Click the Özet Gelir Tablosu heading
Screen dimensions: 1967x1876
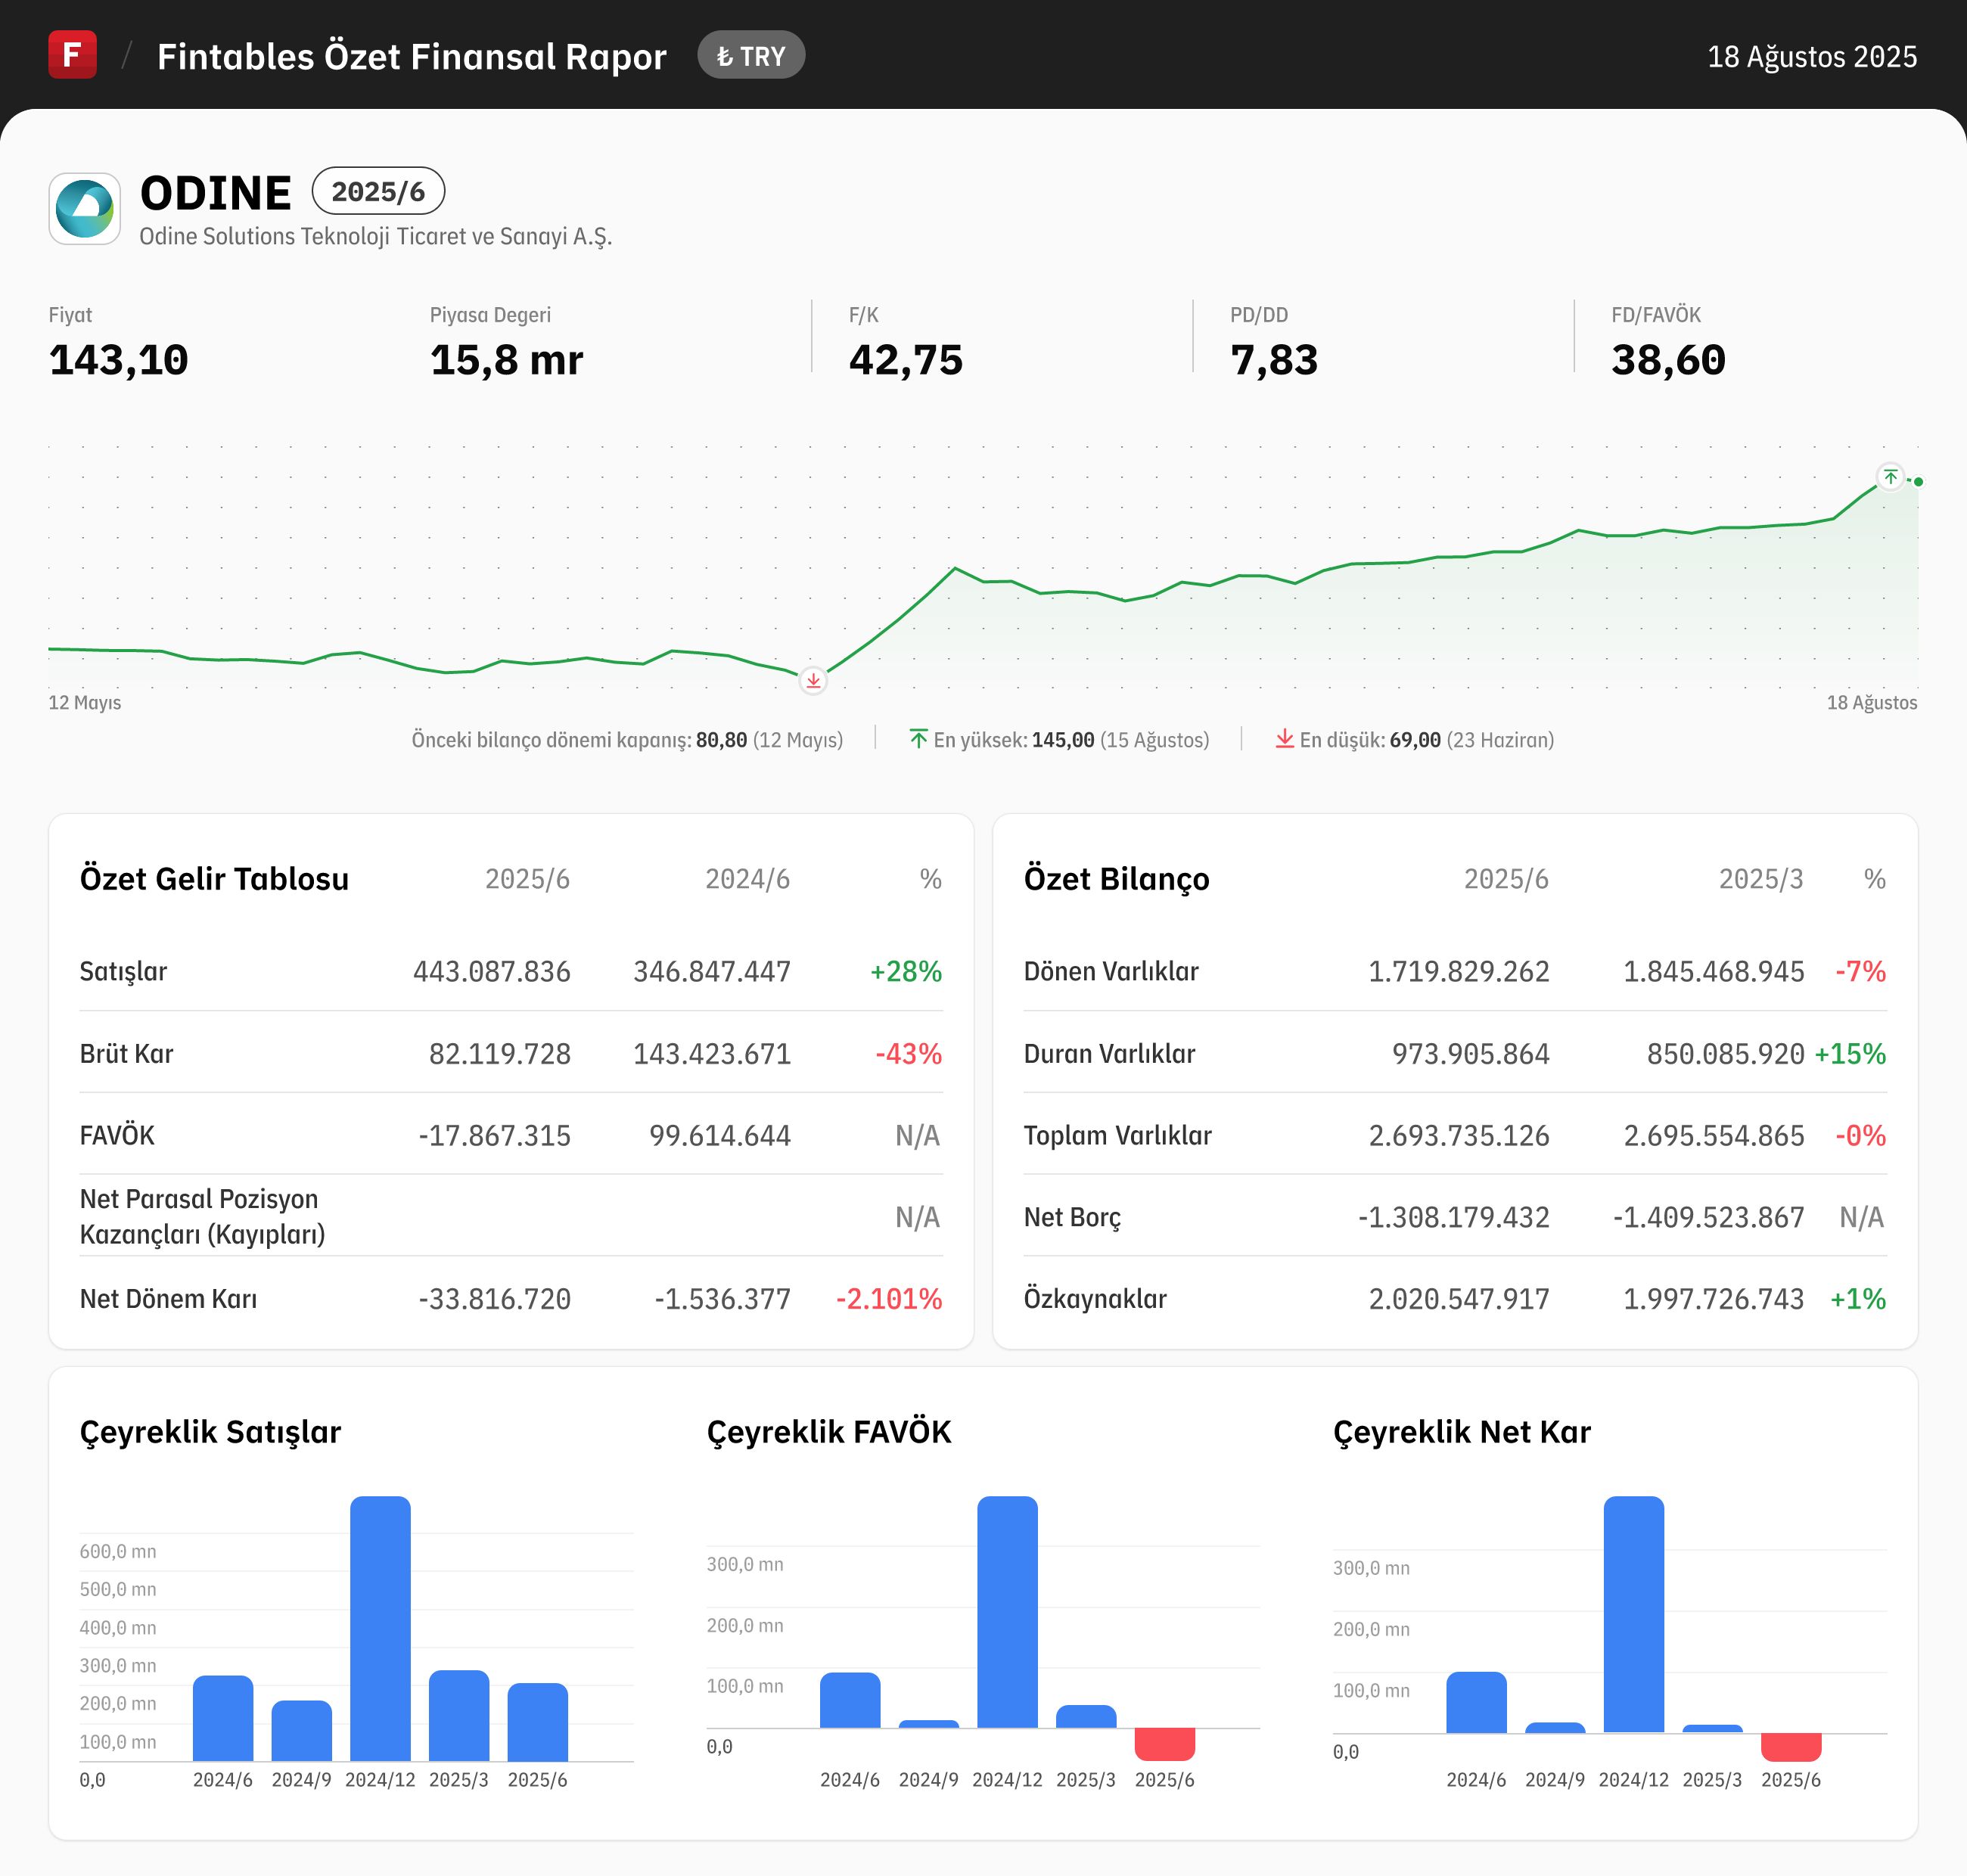point(214,879)
